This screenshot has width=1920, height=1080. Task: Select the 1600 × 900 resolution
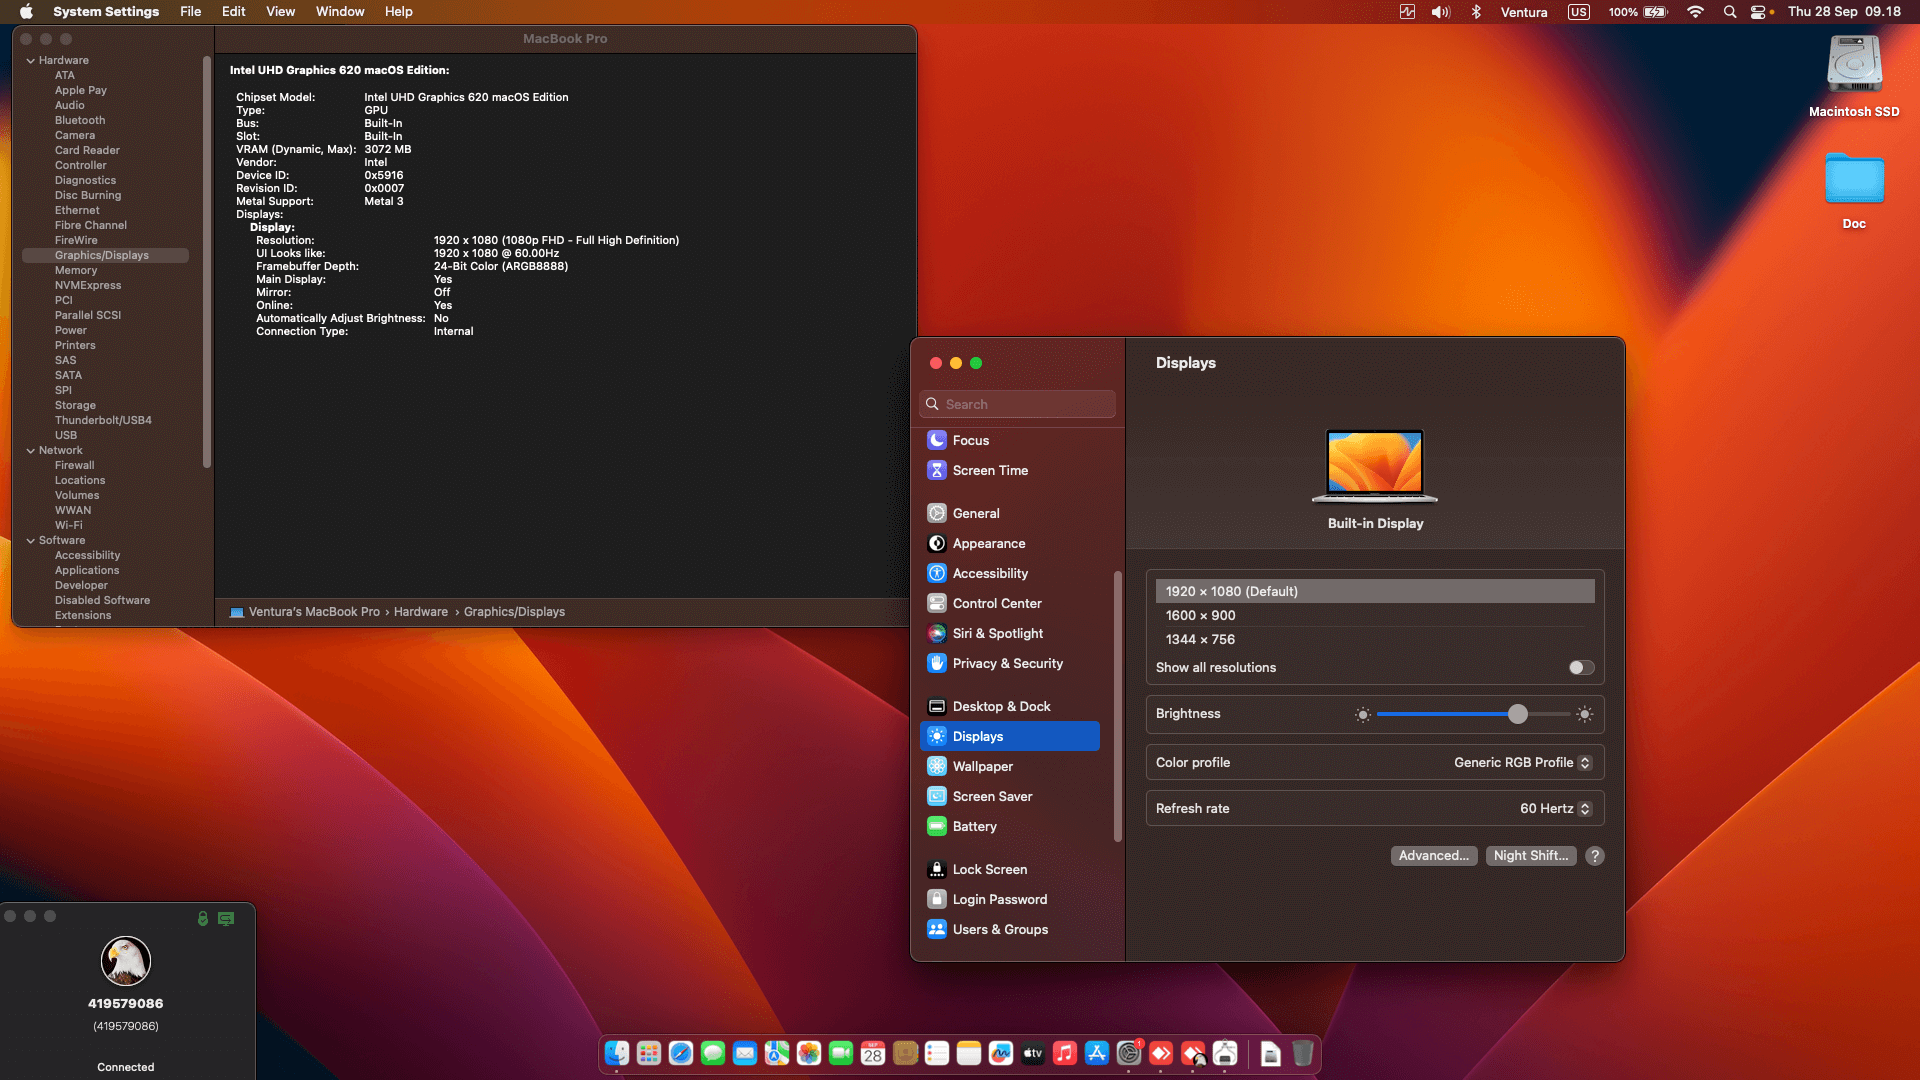[1200, 615]
